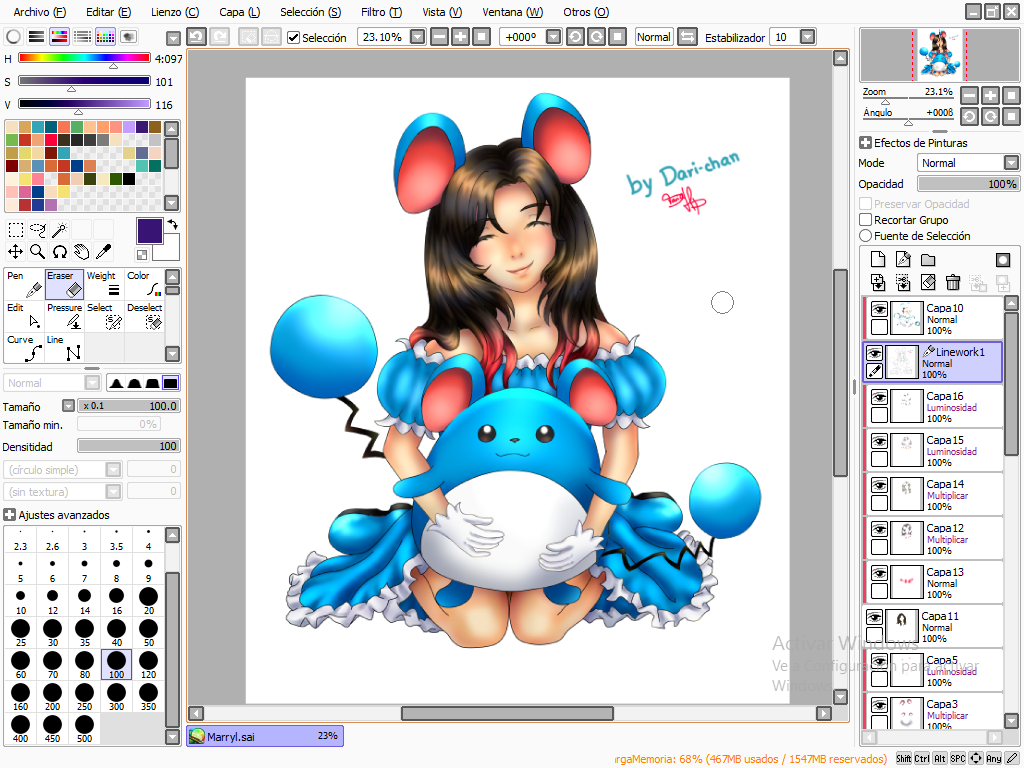Select the move tool

[x=16, y=251]
